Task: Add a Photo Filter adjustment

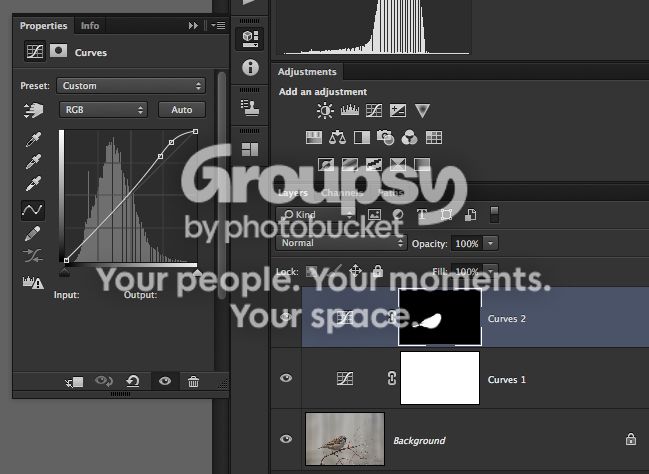Action: (385, 137)
